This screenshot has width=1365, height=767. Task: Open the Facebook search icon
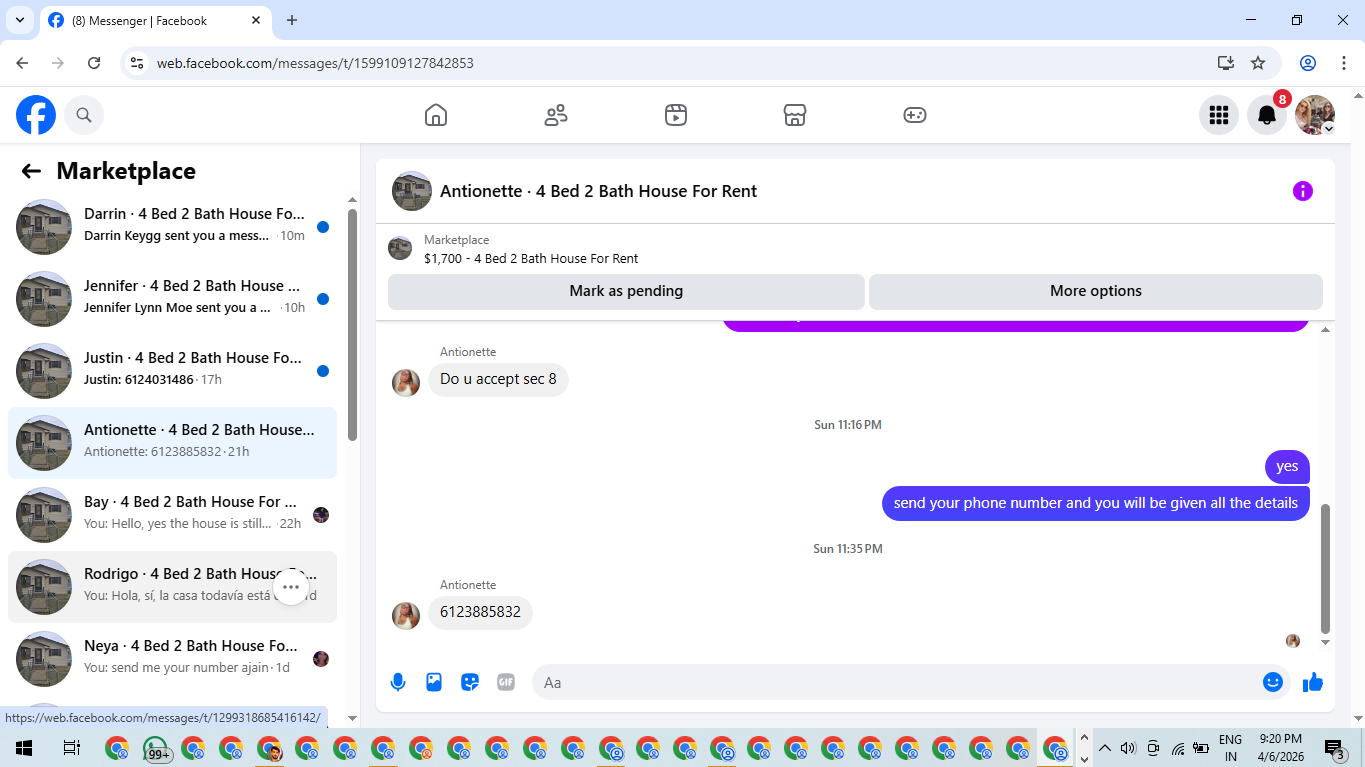84,115
